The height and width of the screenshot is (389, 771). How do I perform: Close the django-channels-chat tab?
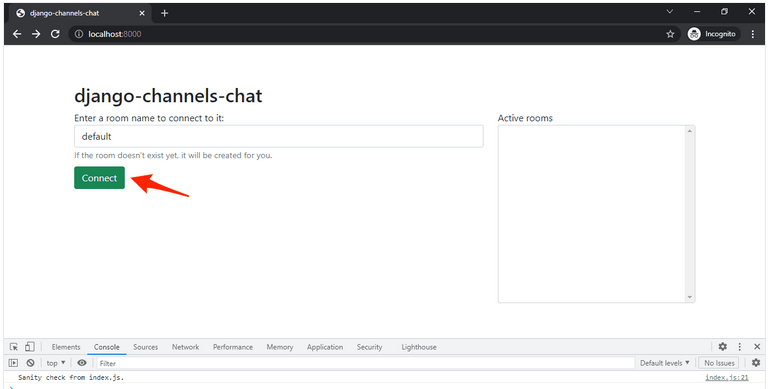pyautogui.click(x=142, y=13)
